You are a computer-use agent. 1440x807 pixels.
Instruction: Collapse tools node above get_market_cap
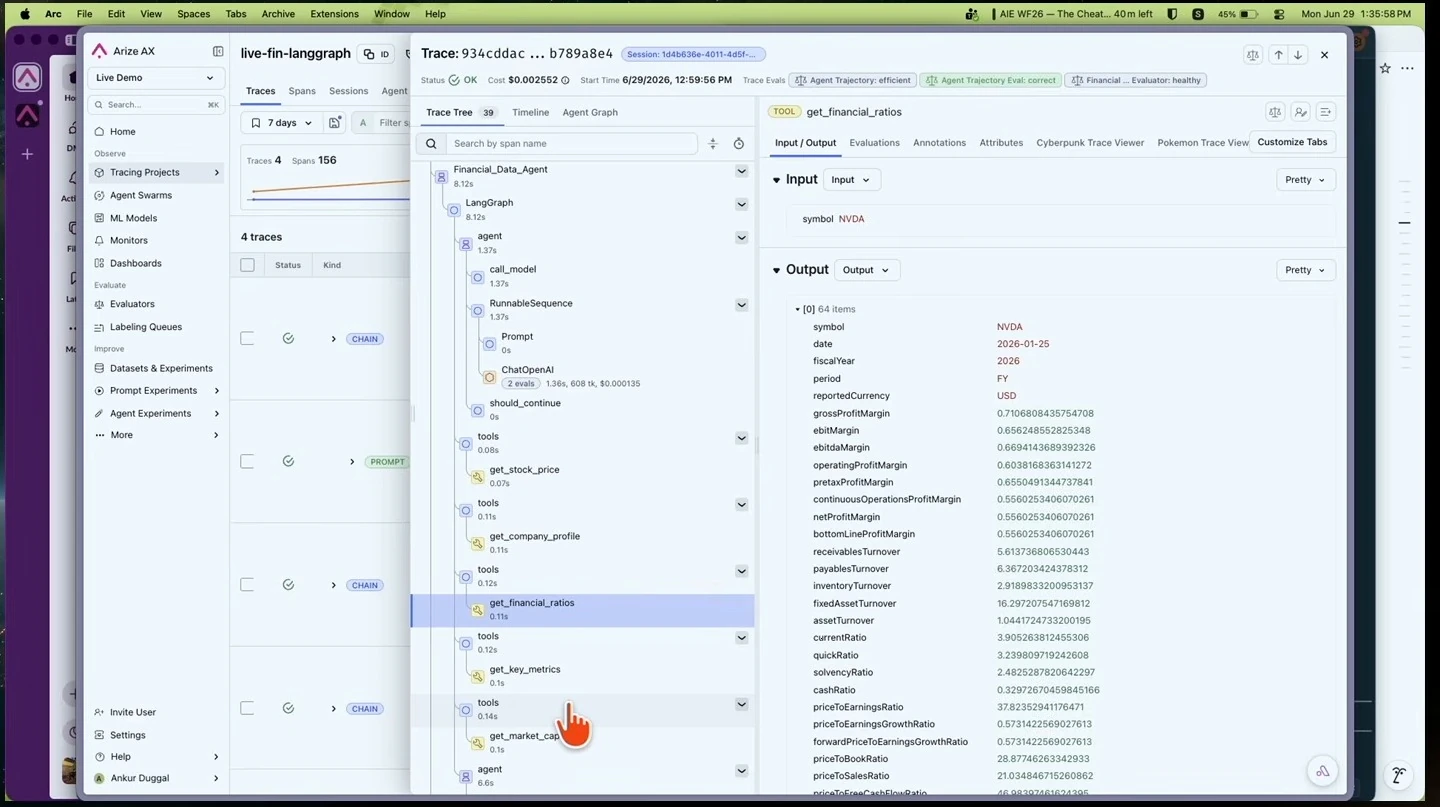742,704
